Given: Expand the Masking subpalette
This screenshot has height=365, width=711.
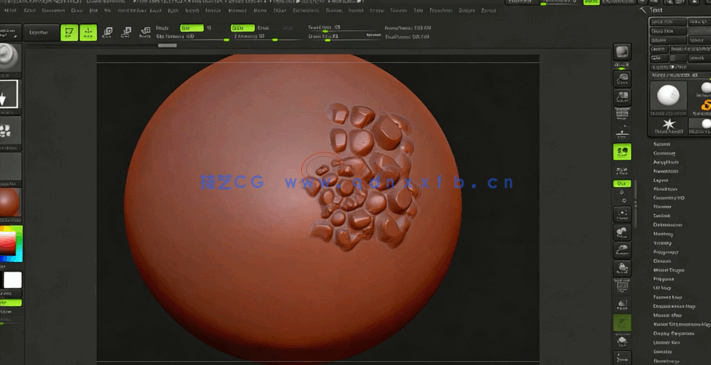Looking at the screenshot, I should [662, 234].
